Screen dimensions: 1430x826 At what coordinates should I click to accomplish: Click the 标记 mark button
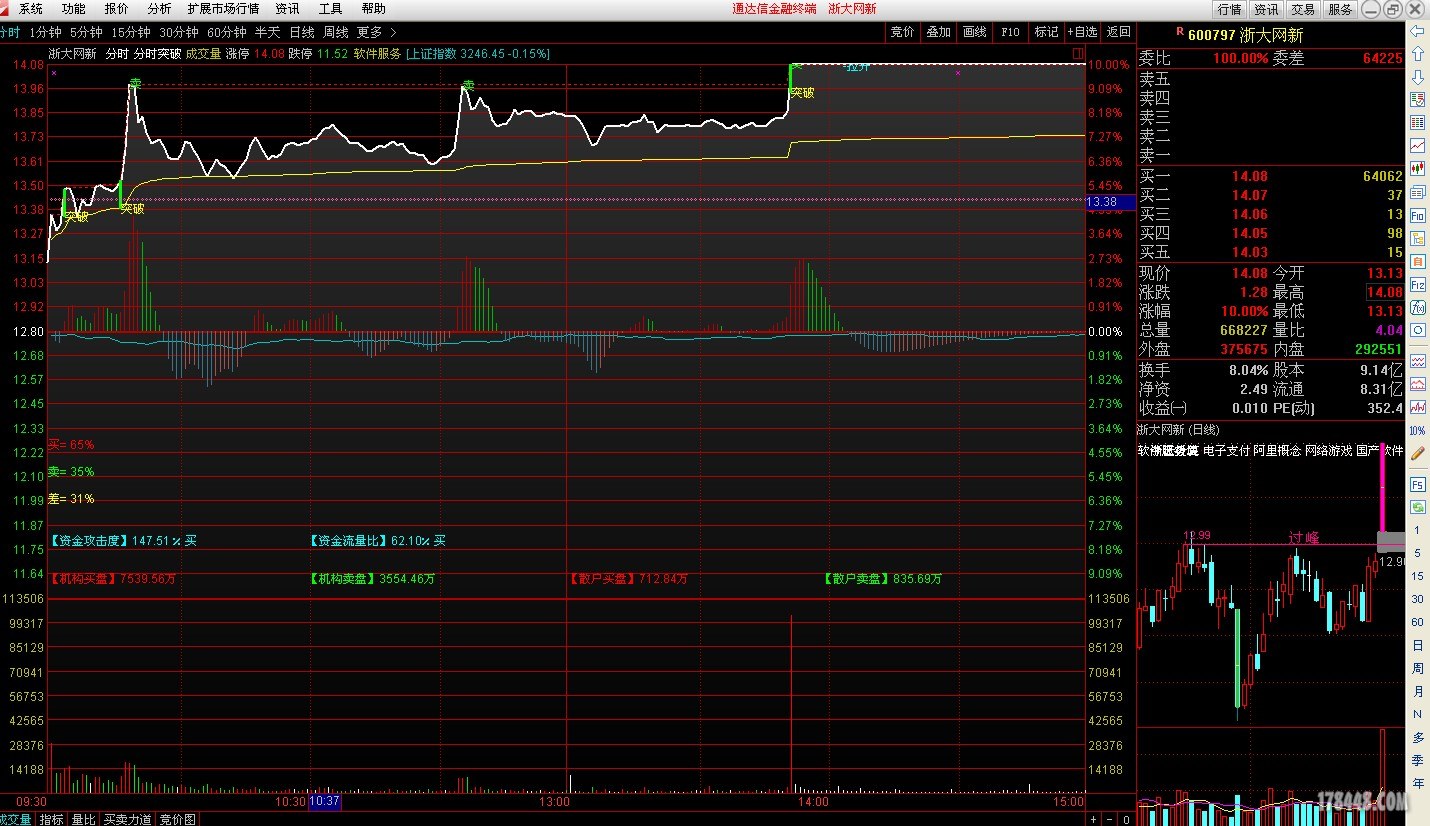(1046, 32)
